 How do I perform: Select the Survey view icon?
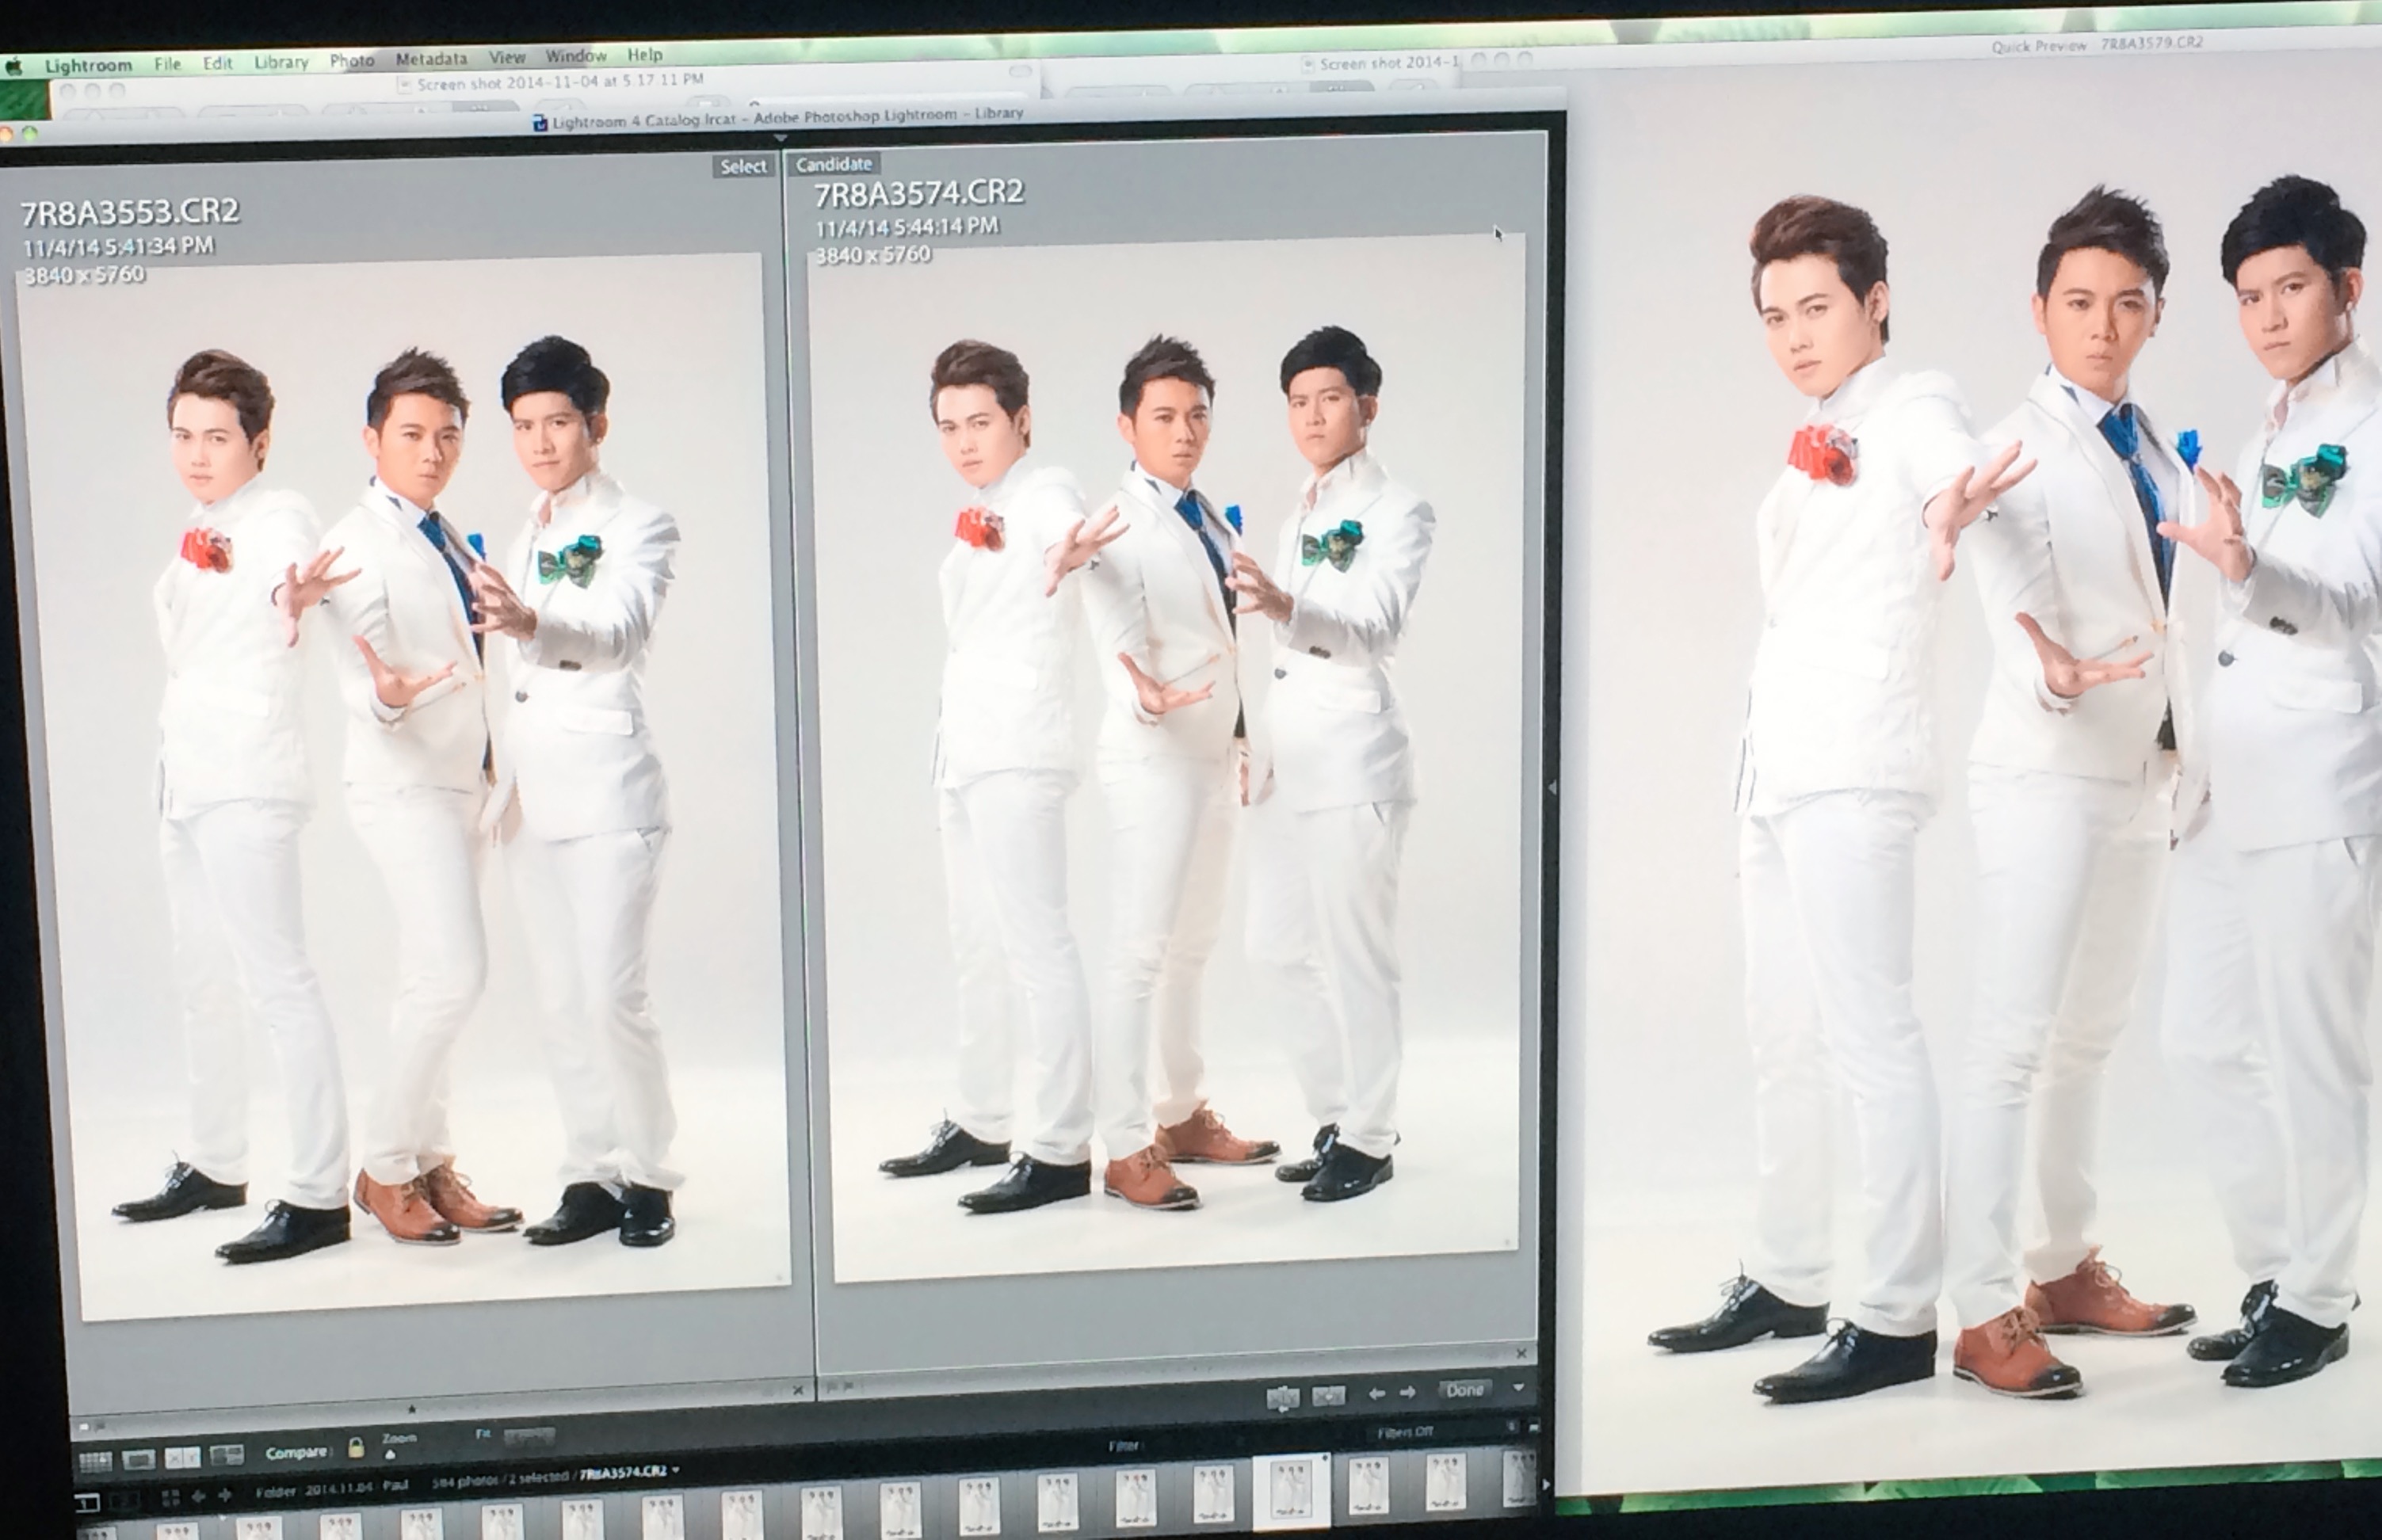(227, 1456)
